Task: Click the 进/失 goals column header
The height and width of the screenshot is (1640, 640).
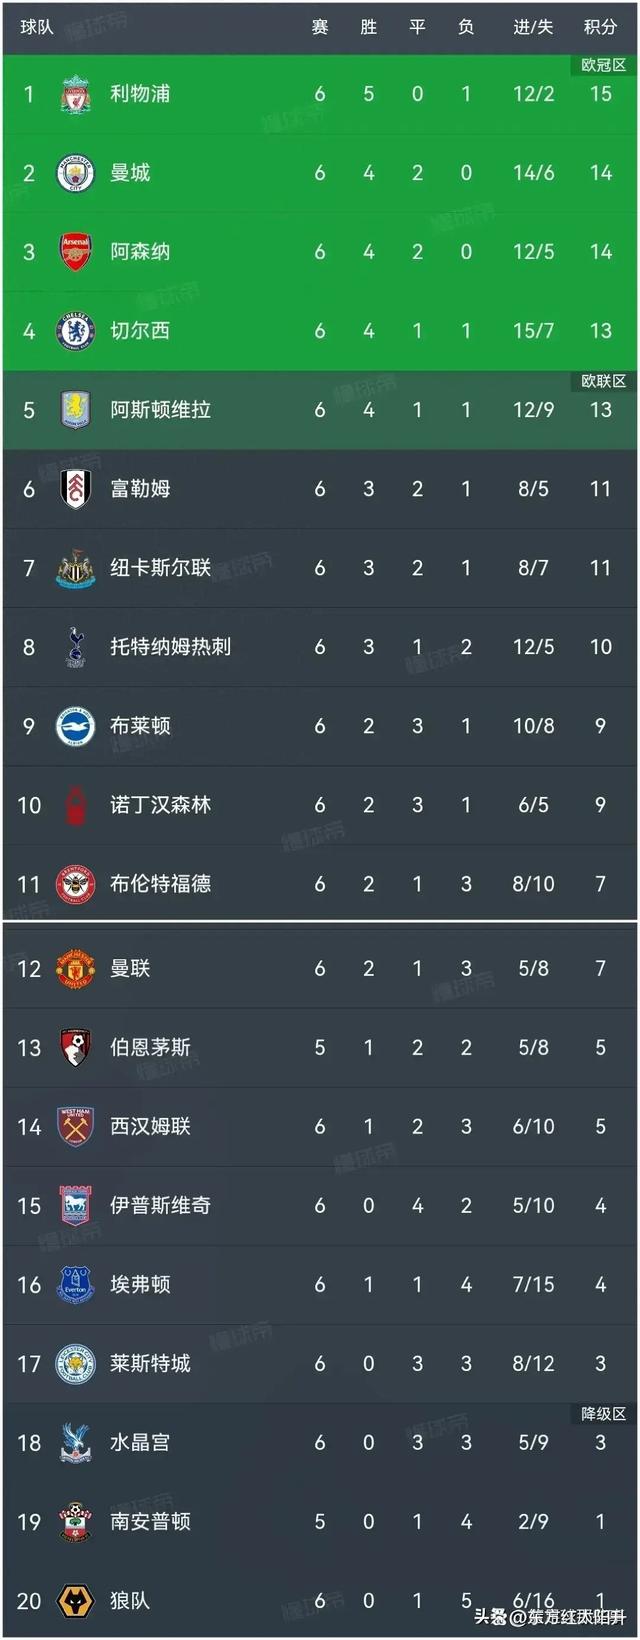Action: (533, 27)
